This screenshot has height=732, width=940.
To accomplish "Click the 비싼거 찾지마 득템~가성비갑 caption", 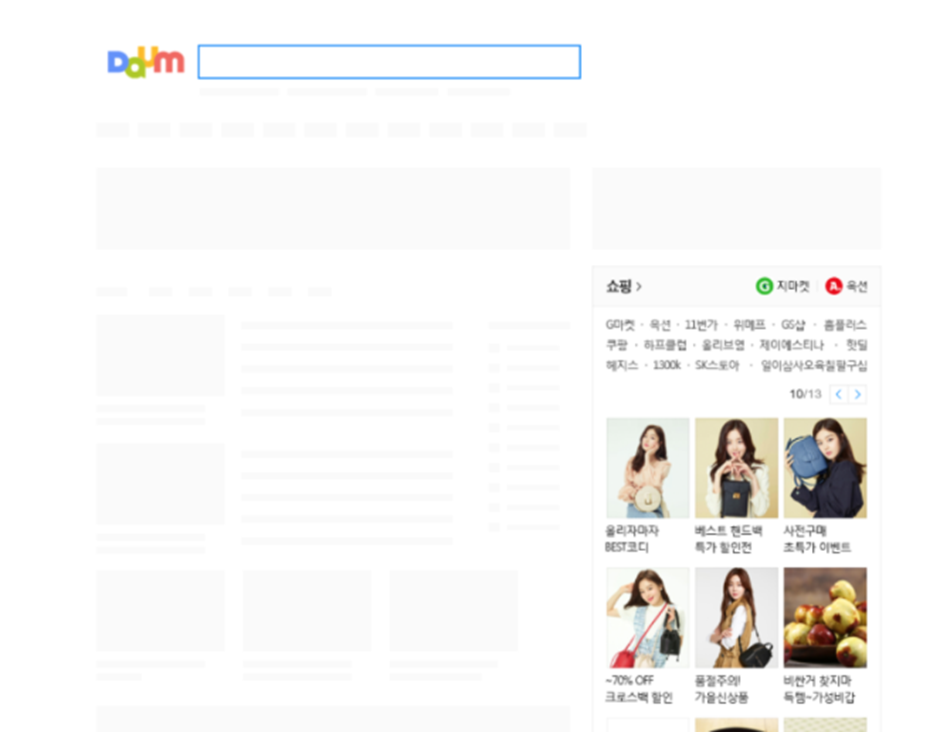I will [820, 689].
